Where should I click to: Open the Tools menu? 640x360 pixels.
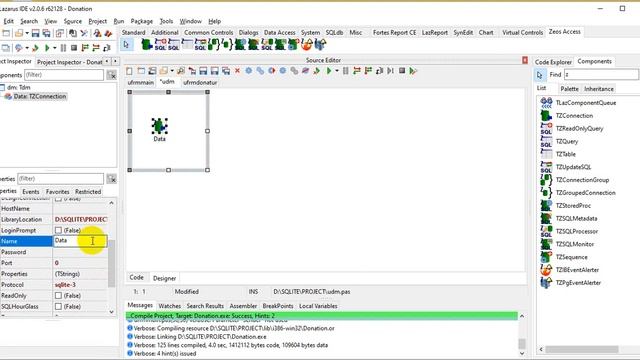click(x=166, y=21)
